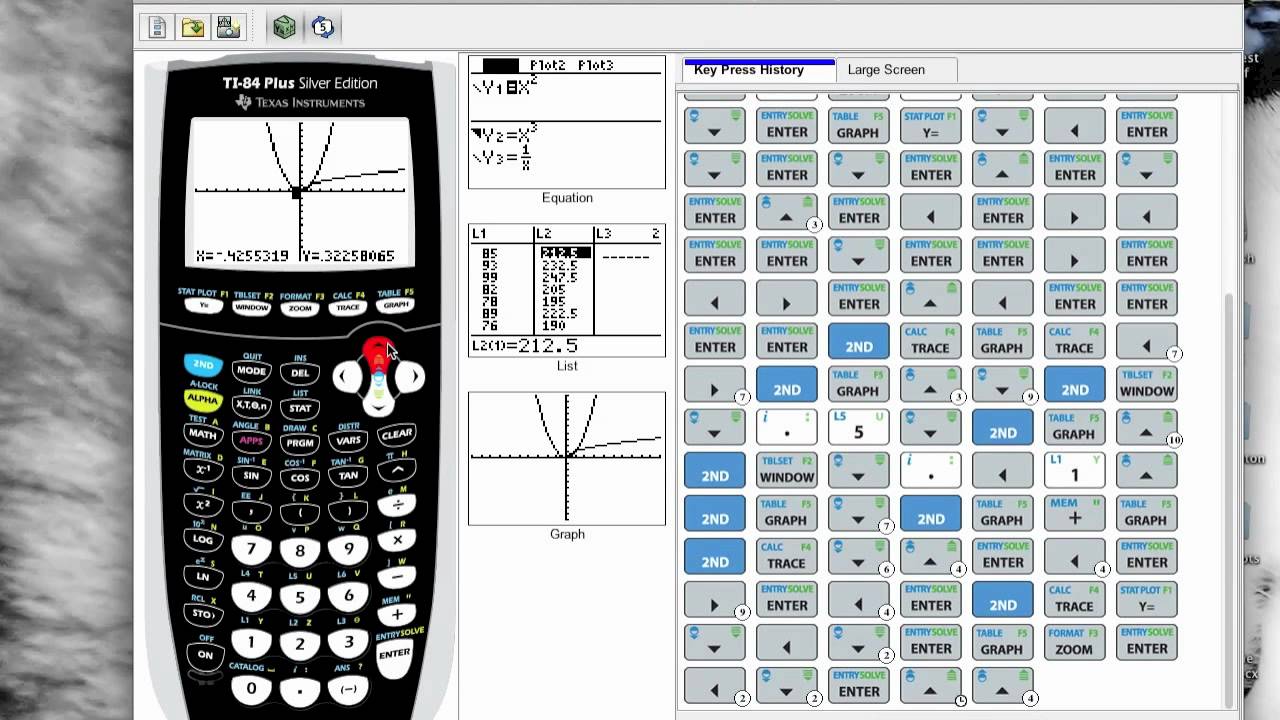Click the subtract key on the calculator
The image size is (1280, 720).
(397, 577)
